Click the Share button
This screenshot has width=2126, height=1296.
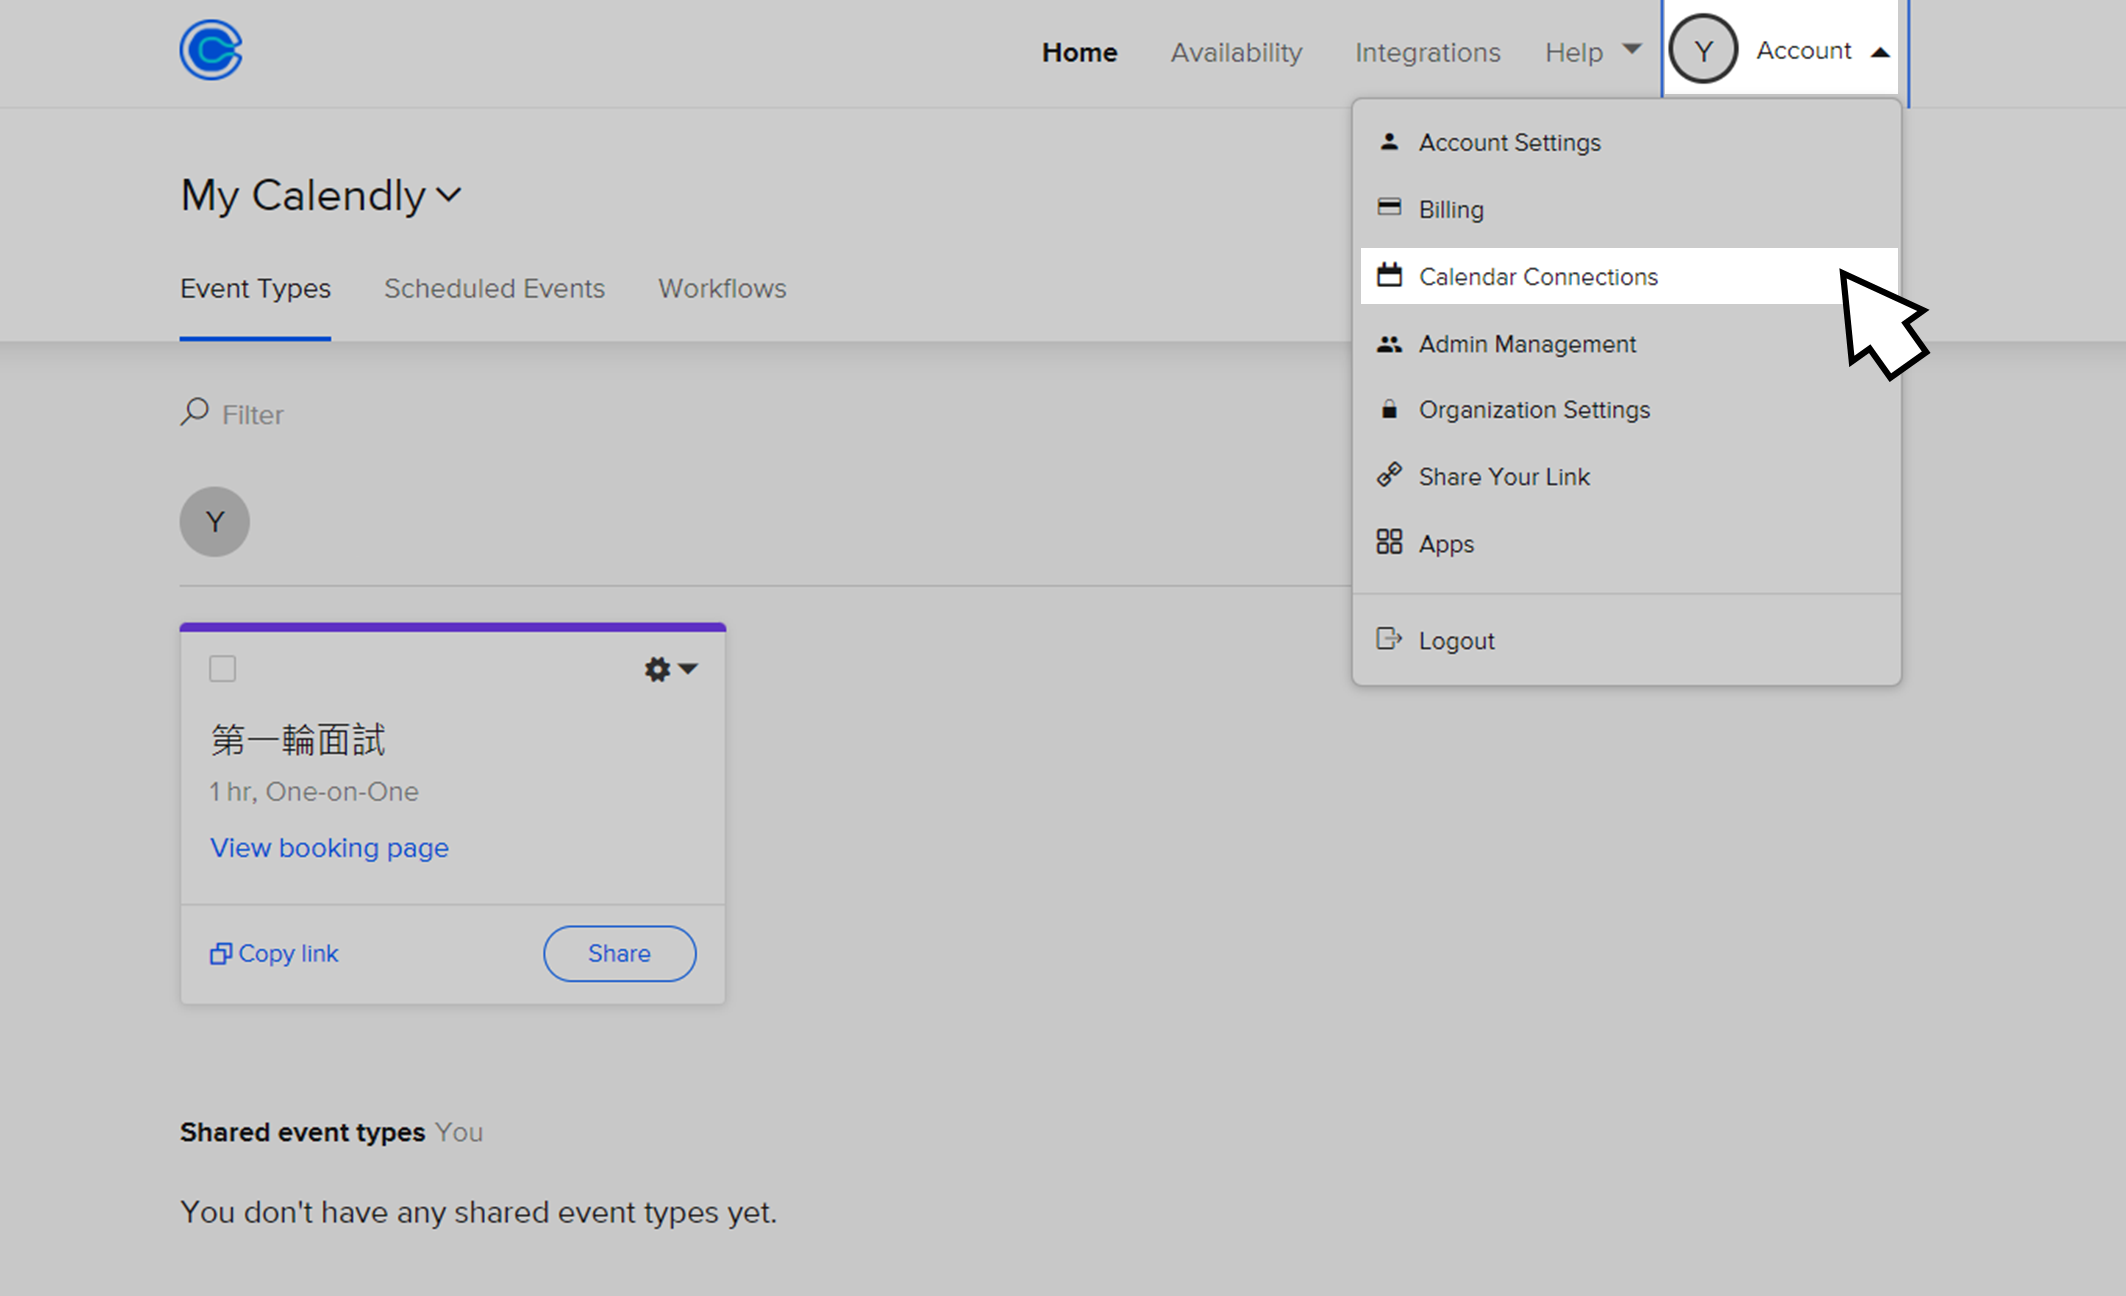point(620,954)
